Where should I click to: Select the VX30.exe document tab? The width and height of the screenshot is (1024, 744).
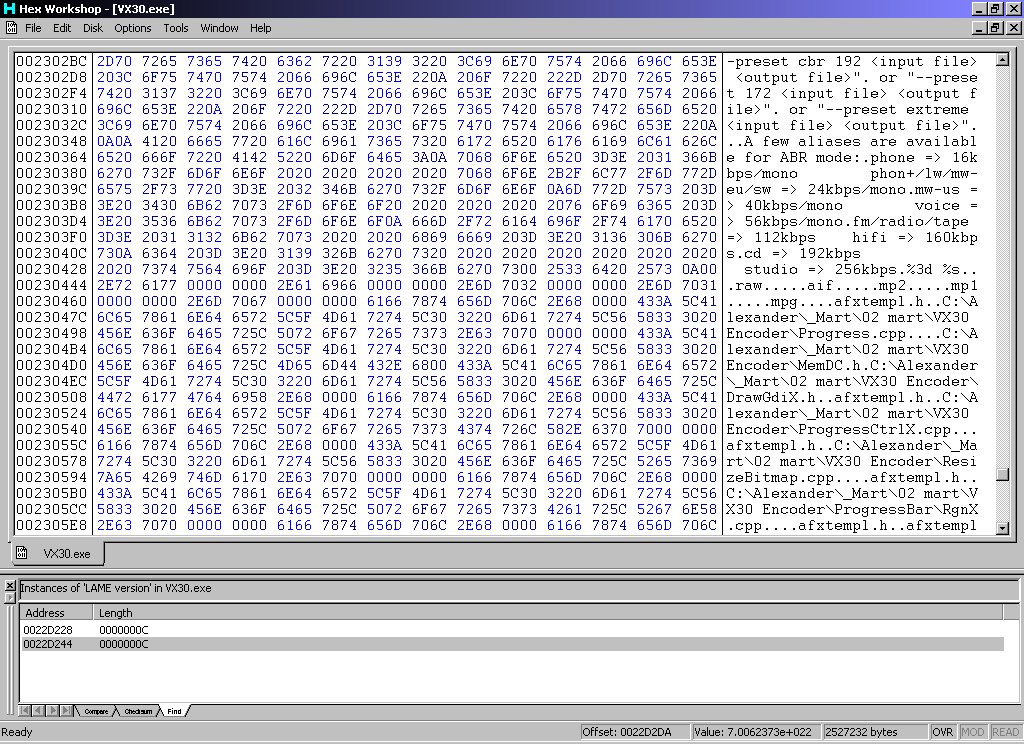(57, 553)
